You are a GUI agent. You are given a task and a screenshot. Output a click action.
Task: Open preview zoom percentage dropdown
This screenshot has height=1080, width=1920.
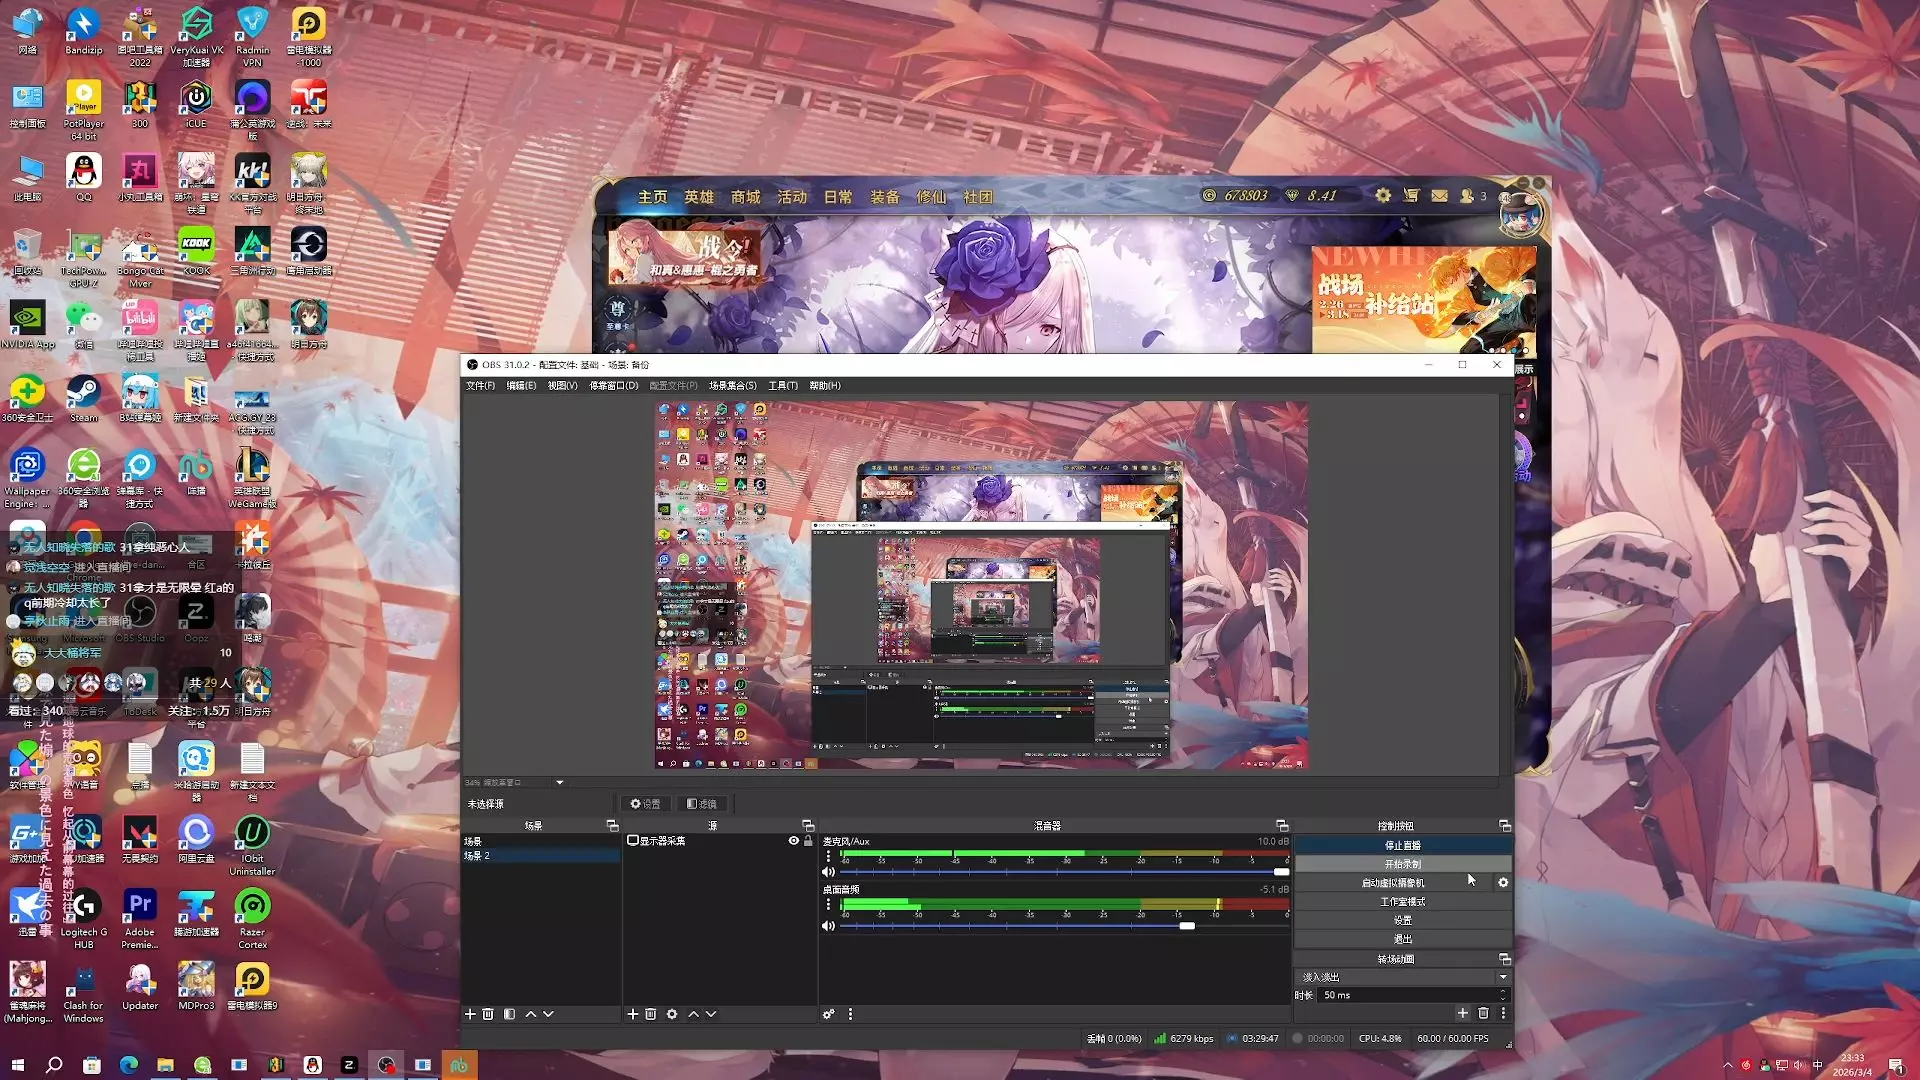coord(559,783)
